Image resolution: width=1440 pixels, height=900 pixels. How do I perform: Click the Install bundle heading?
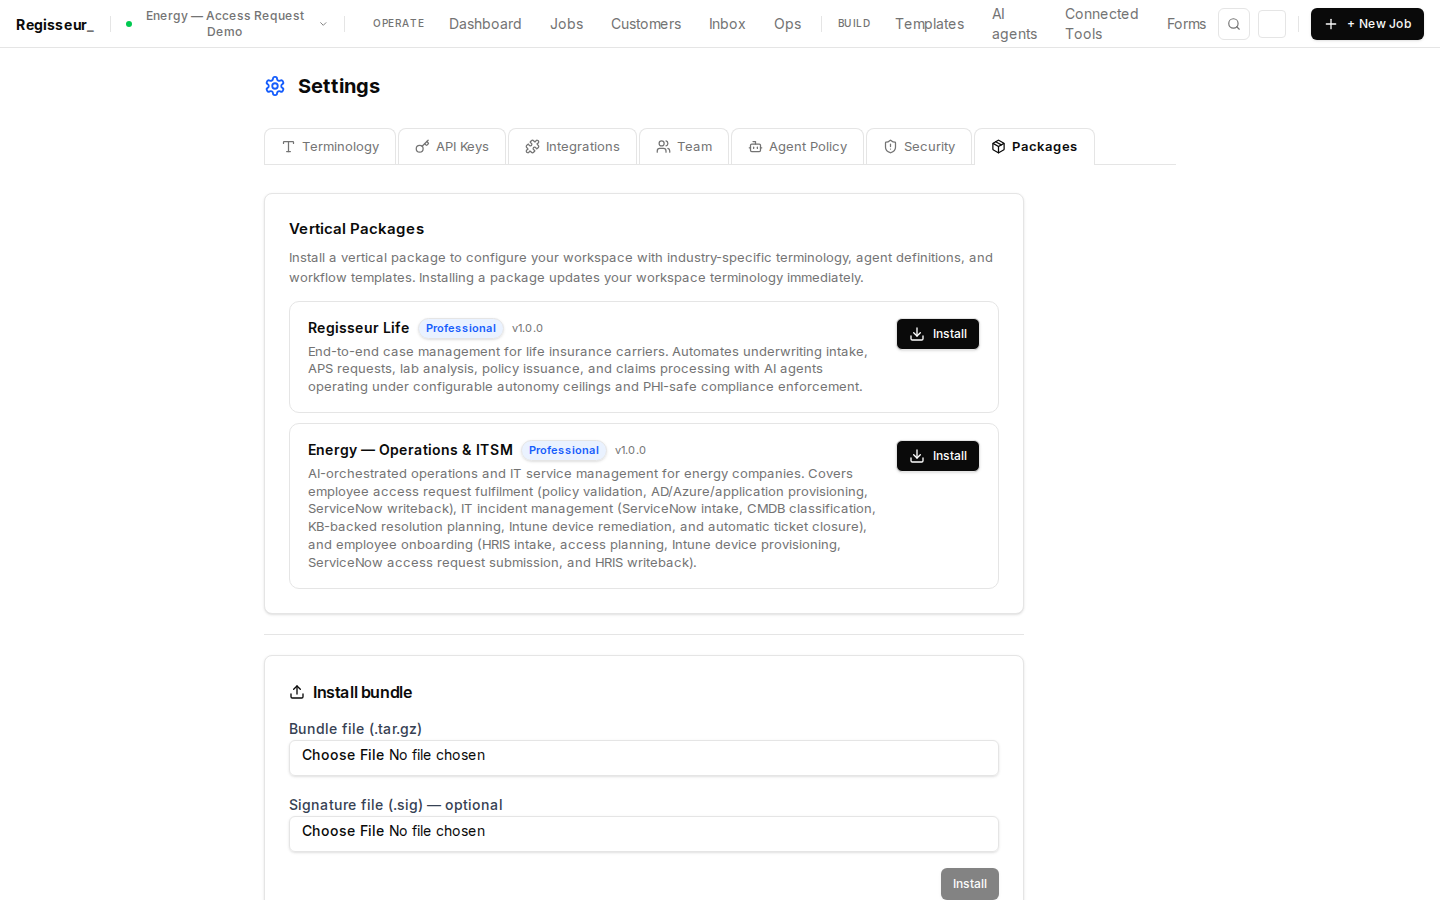(362, 692)
